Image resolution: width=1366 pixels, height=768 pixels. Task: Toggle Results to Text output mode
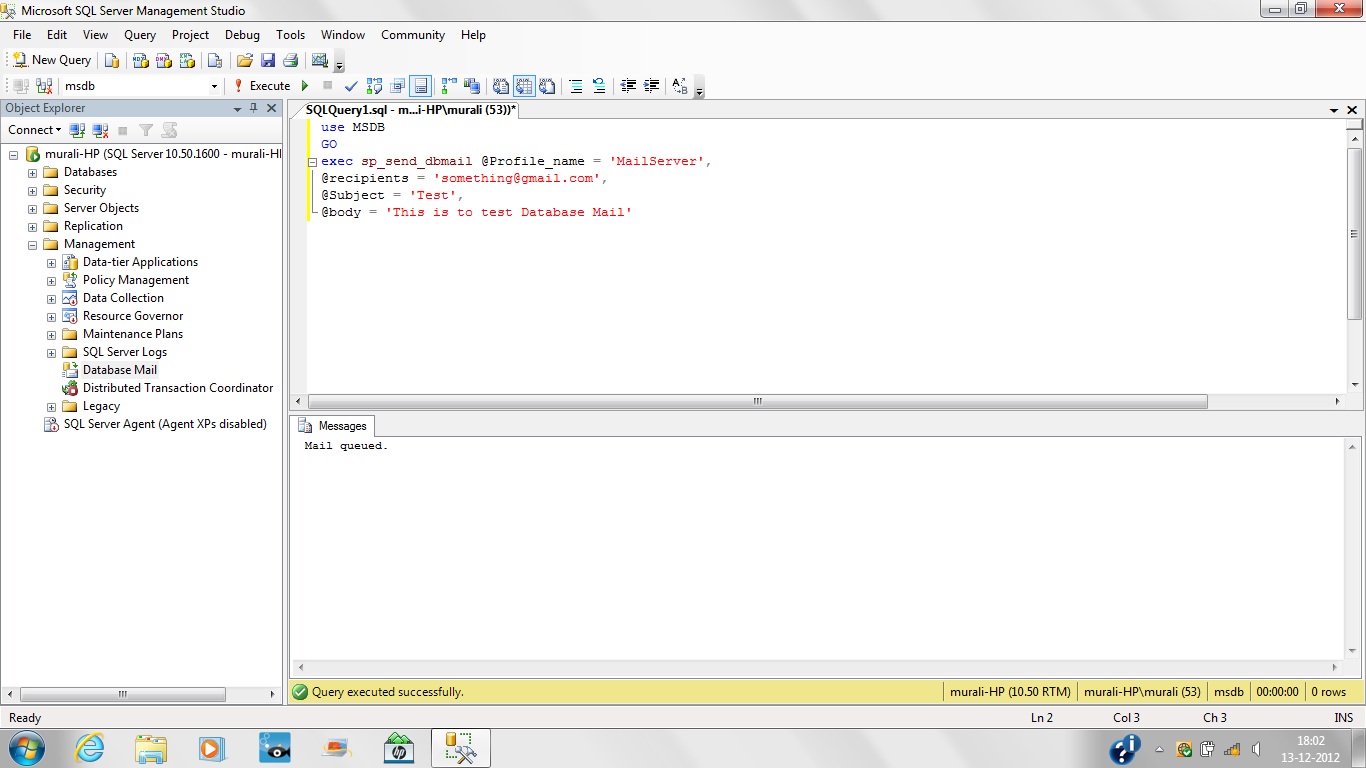click(501, 86)
